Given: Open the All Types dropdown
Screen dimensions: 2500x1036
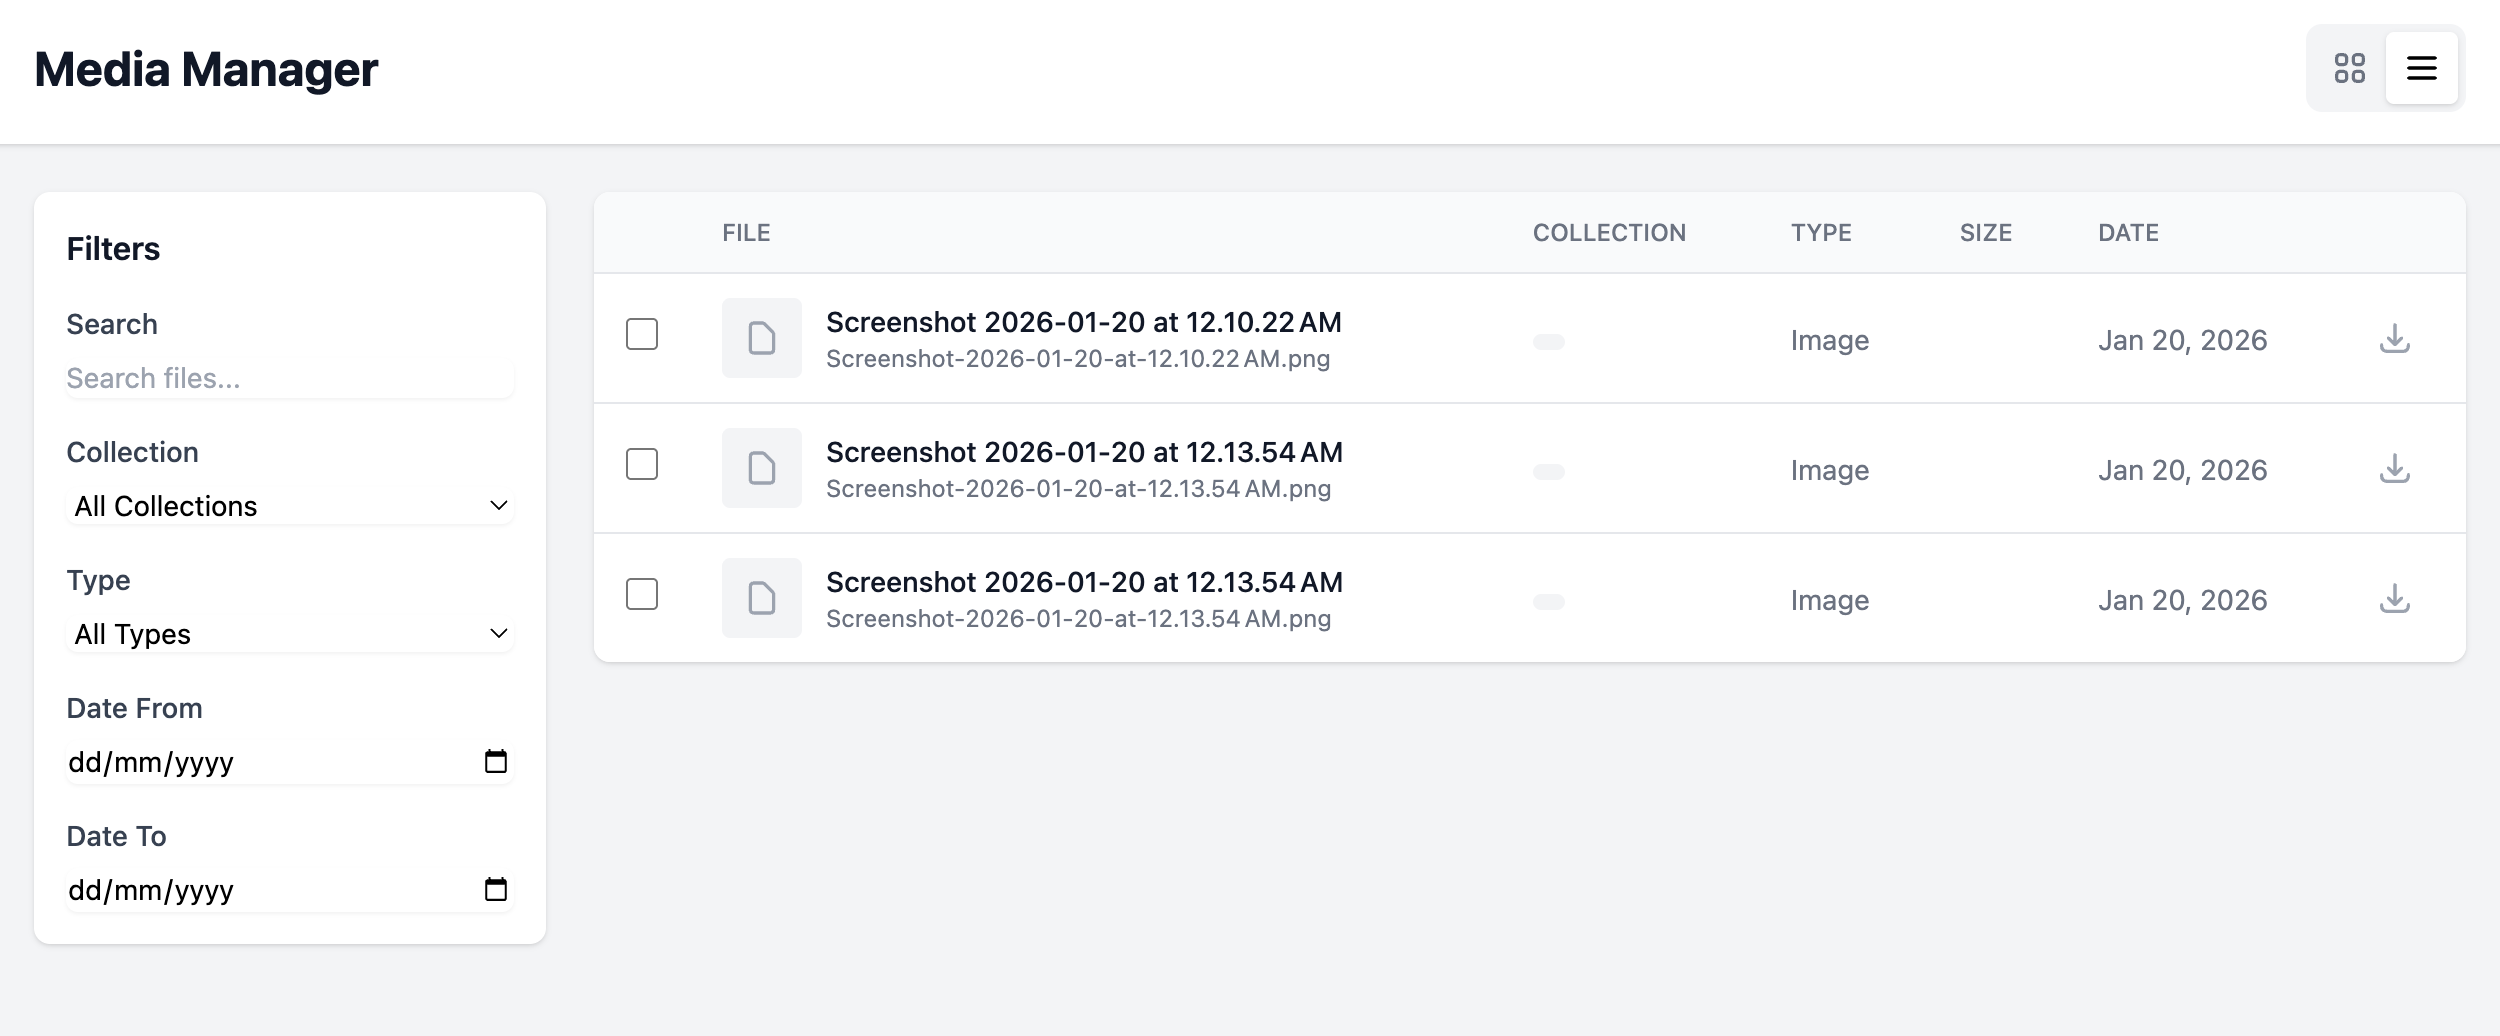Looking at the screenshot, I should 290,634.
